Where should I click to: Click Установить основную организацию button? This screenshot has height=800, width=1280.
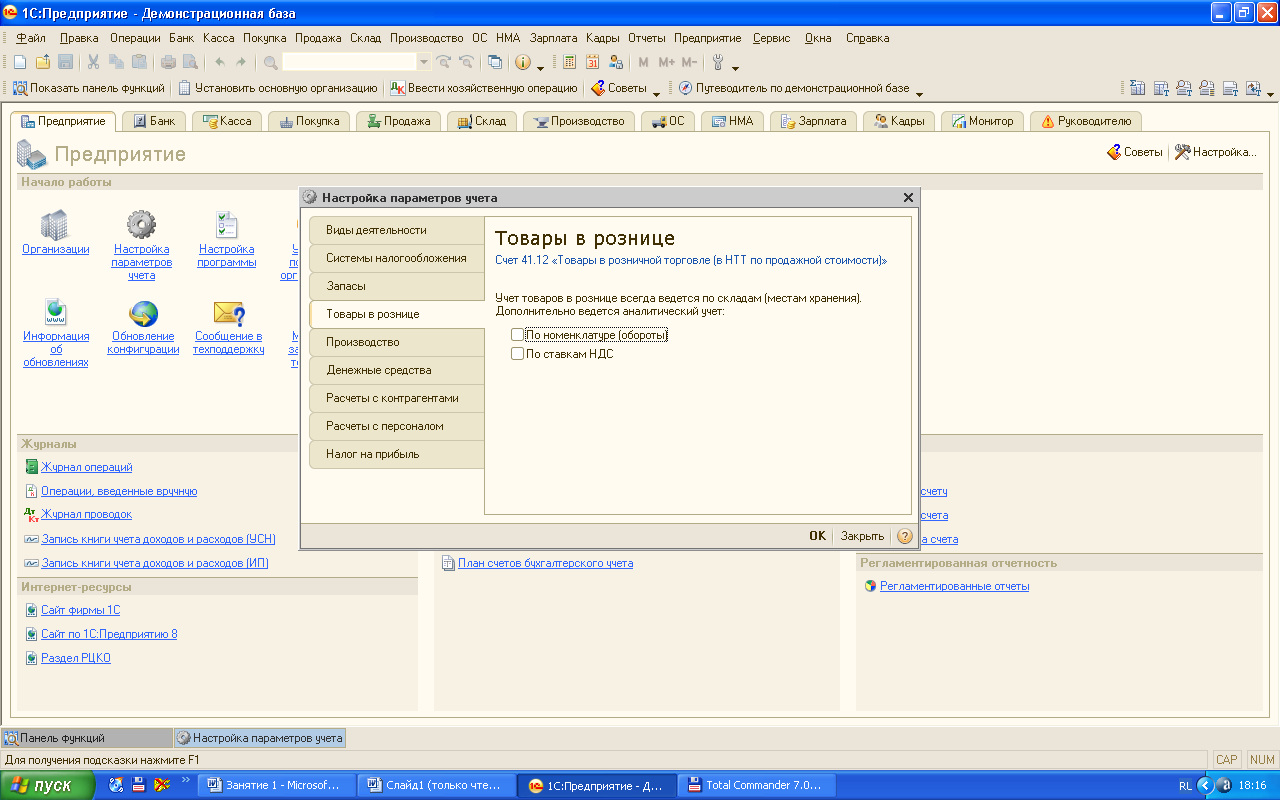pyautogui.click(x=278, y=88)
